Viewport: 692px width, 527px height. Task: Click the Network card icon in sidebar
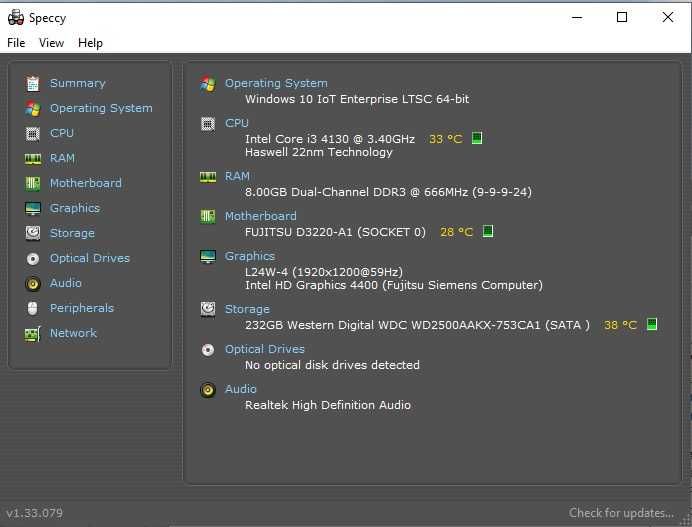(x=33, y=334)
